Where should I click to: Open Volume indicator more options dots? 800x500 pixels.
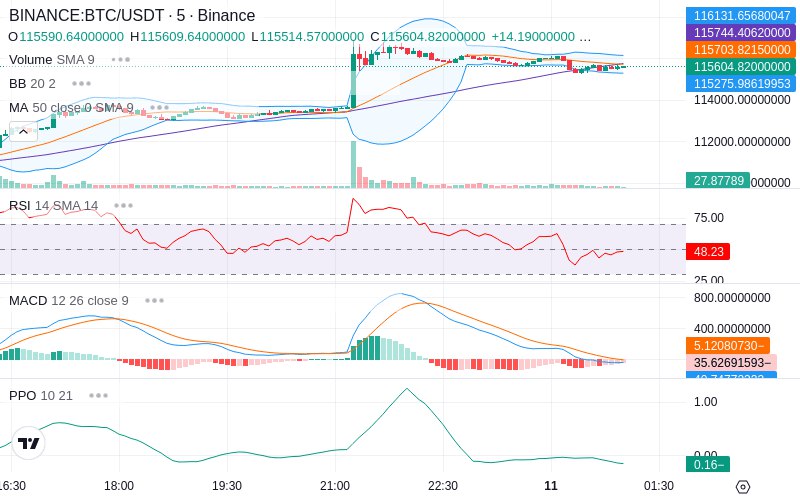tap(120, 60)
